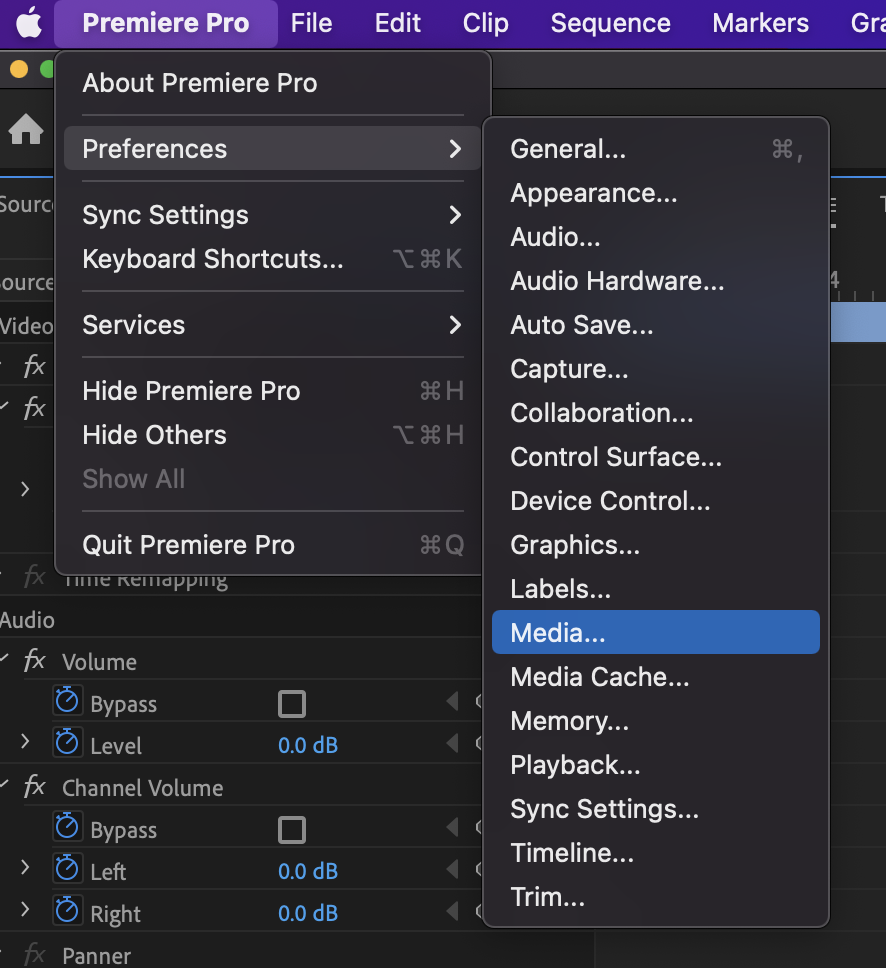Toggle Left channel stopwatch animation
This screenshot has height=968, width=886.
(x=67, y=869)
